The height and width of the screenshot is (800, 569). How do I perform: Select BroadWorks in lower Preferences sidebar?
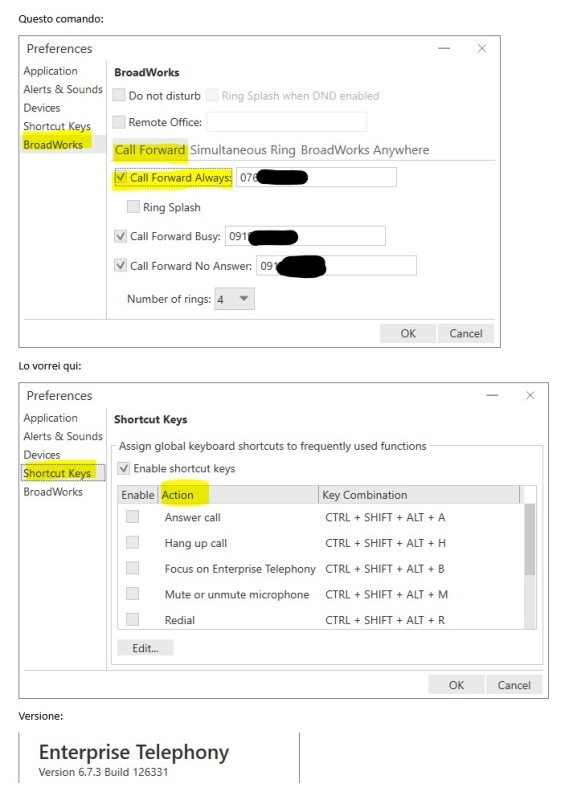point(53,491)
